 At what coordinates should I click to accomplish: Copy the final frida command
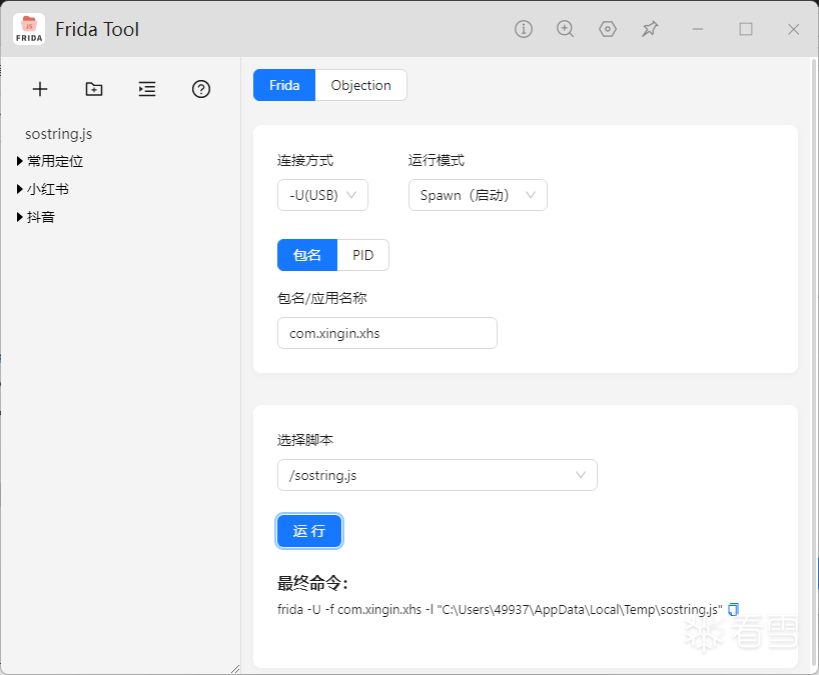click(x=733, y=609)
